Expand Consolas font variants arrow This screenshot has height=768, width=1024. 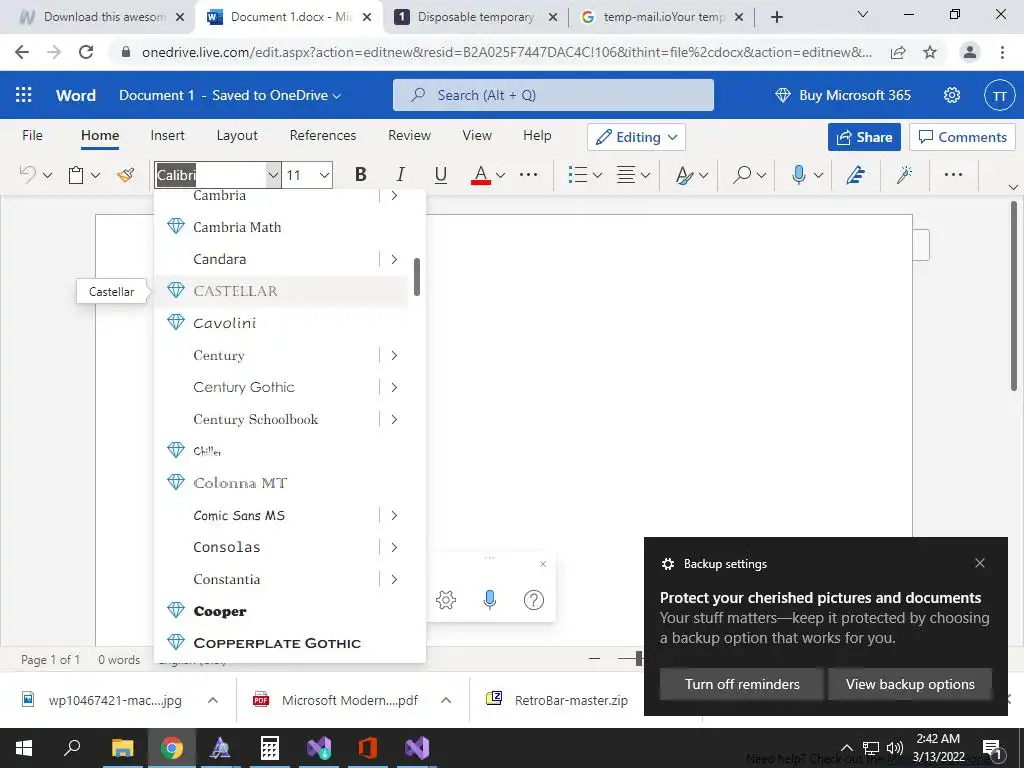tap(394, 547)
